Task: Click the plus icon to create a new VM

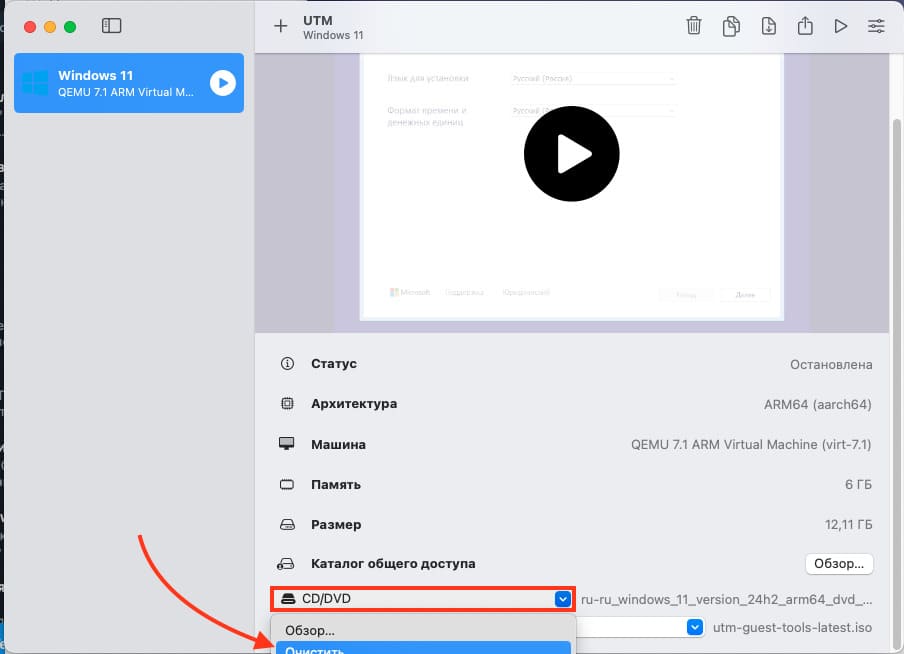Action: [280, 26]
